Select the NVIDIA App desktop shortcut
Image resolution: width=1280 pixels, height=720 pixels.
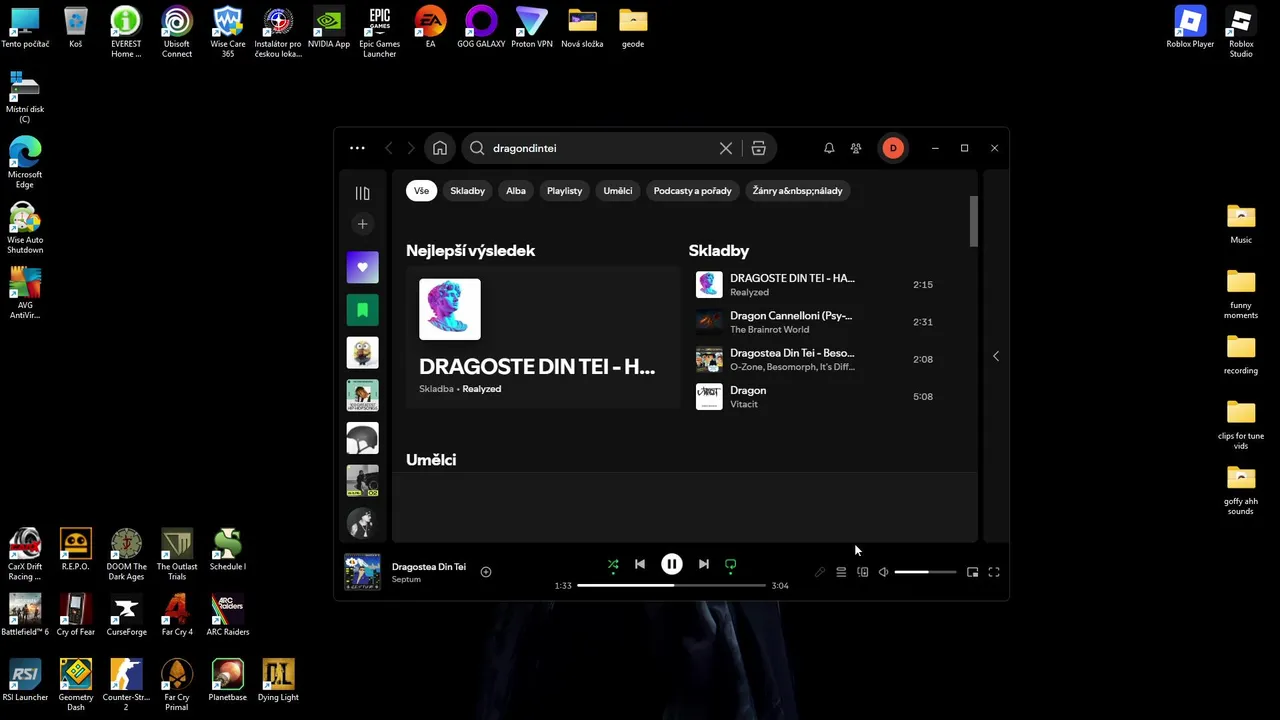[x=329, y=28]
